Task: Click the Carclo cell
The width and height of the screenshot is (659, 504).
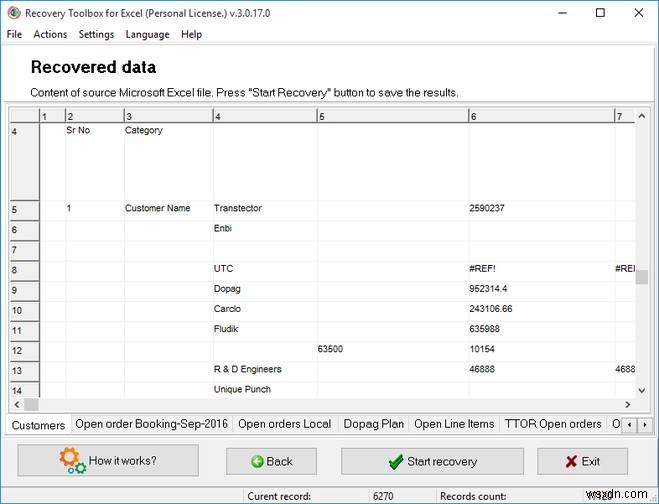Action: pos(265,311)
